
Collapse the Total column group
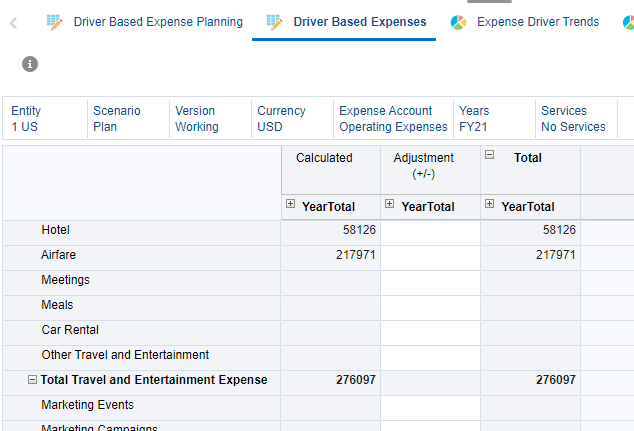point(489,154)
